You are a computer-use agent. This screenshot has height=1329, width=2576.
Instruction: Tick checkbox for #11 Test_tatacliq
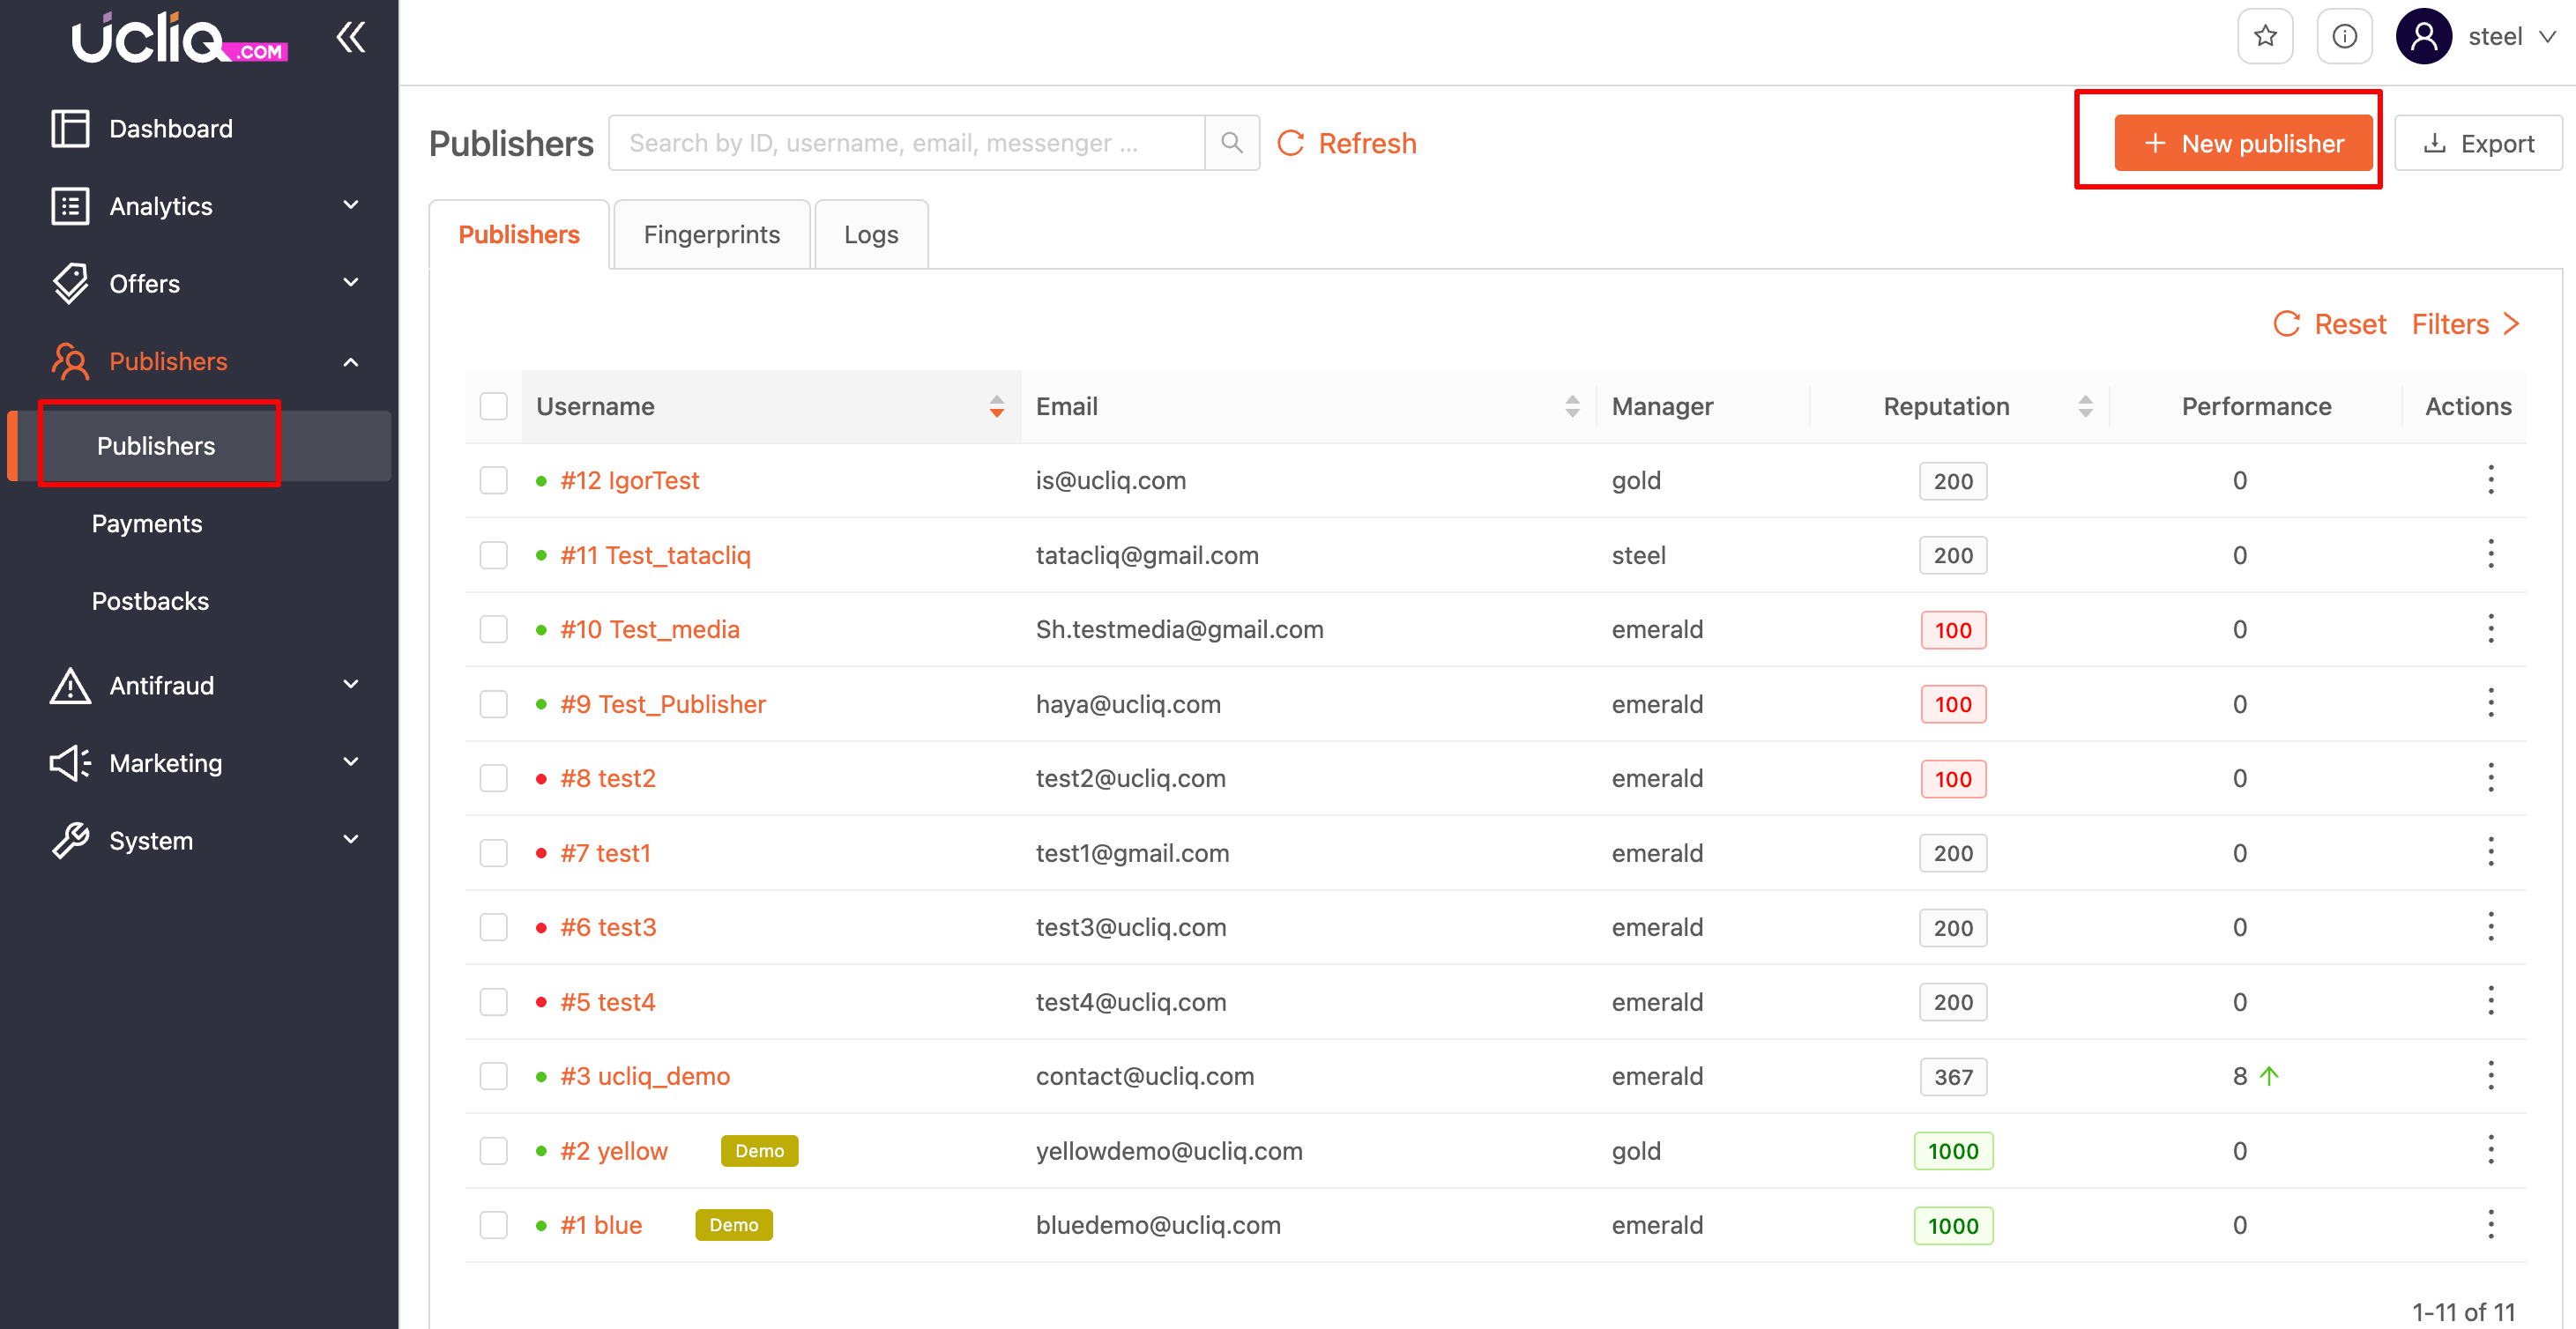click(x=493, y=555)
